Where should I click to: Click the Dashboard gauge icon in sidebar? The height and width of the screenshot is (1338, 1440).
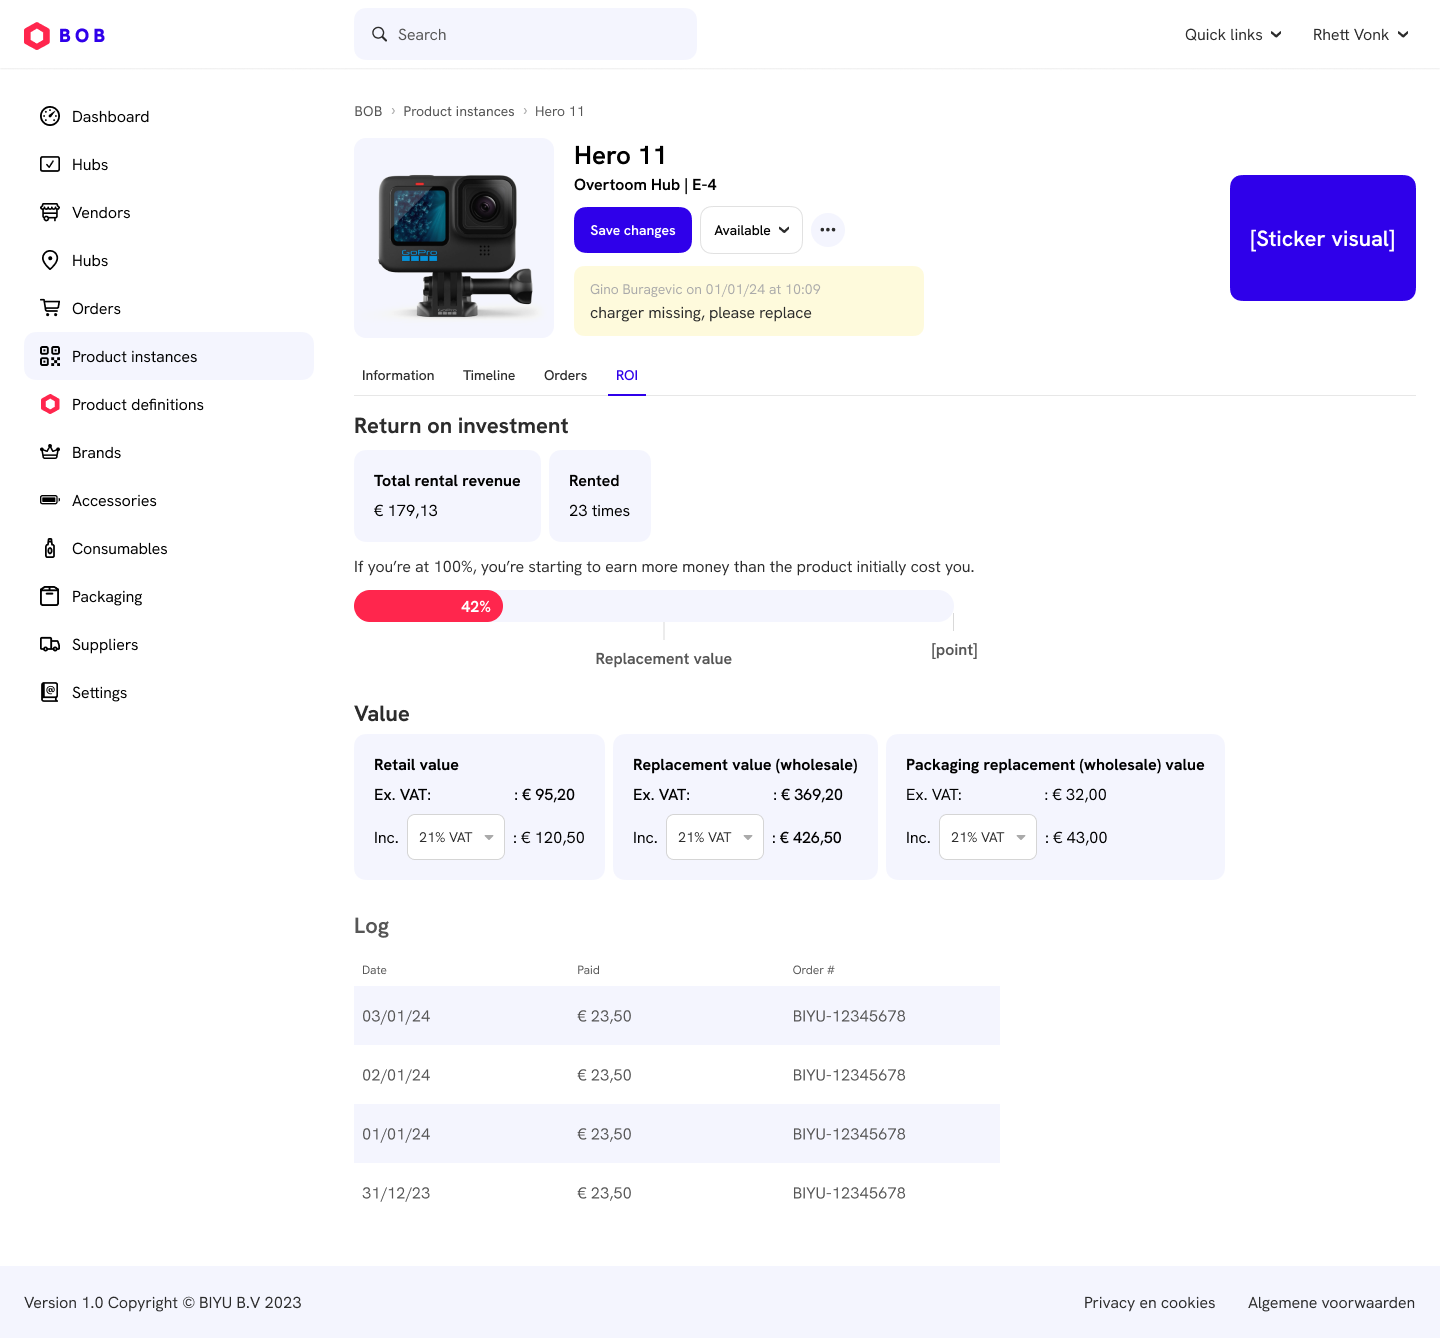pyautogui.click(x=50, y=116)
